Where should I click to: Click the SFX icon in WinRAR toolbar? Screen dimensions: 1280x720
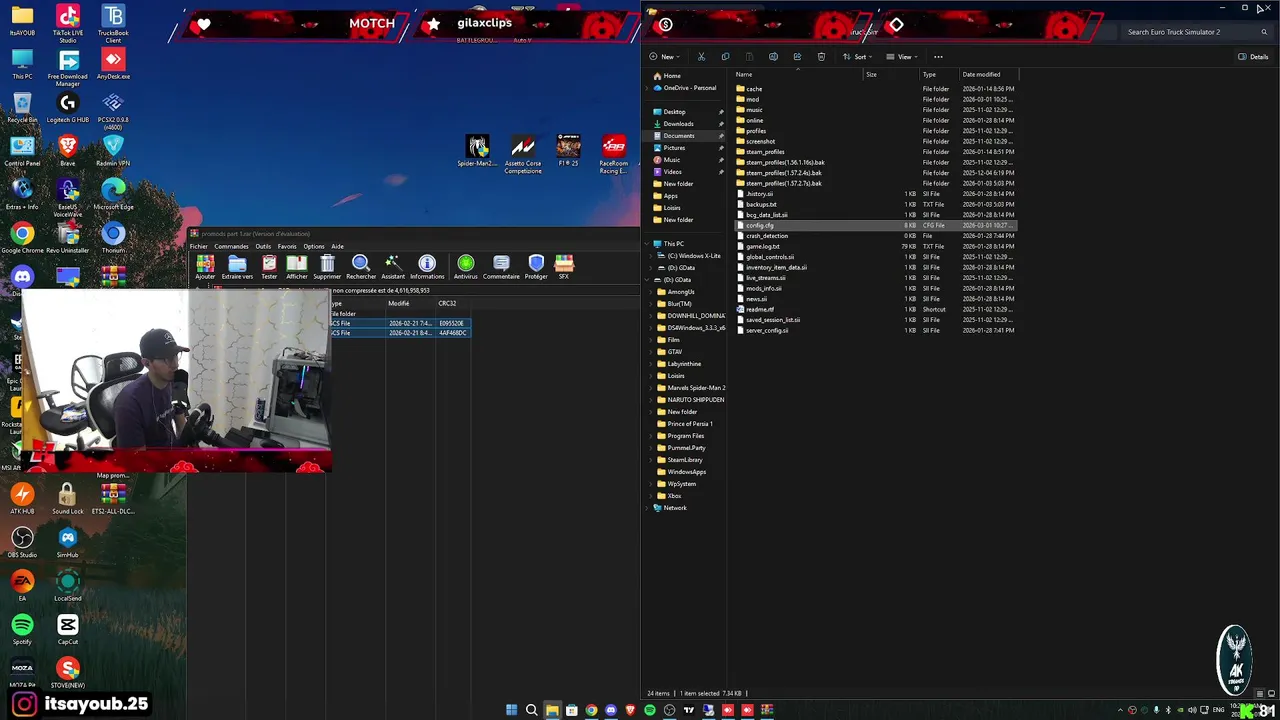tap(564, 264)
